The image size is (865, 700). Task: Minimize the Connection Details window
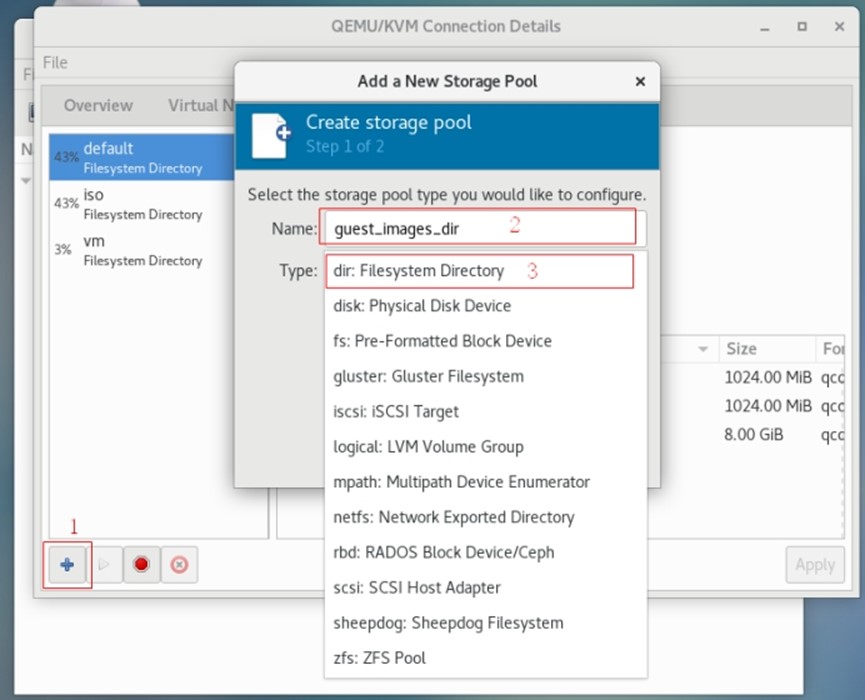point(765,28)
